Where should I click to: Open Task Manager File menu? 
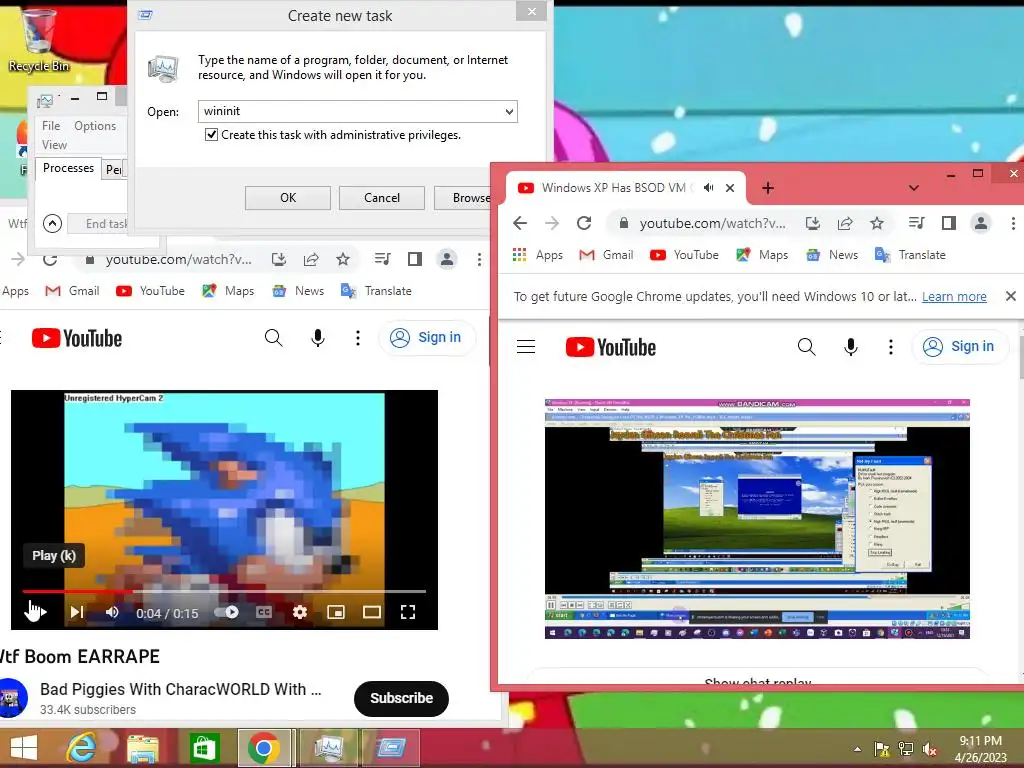51,125
